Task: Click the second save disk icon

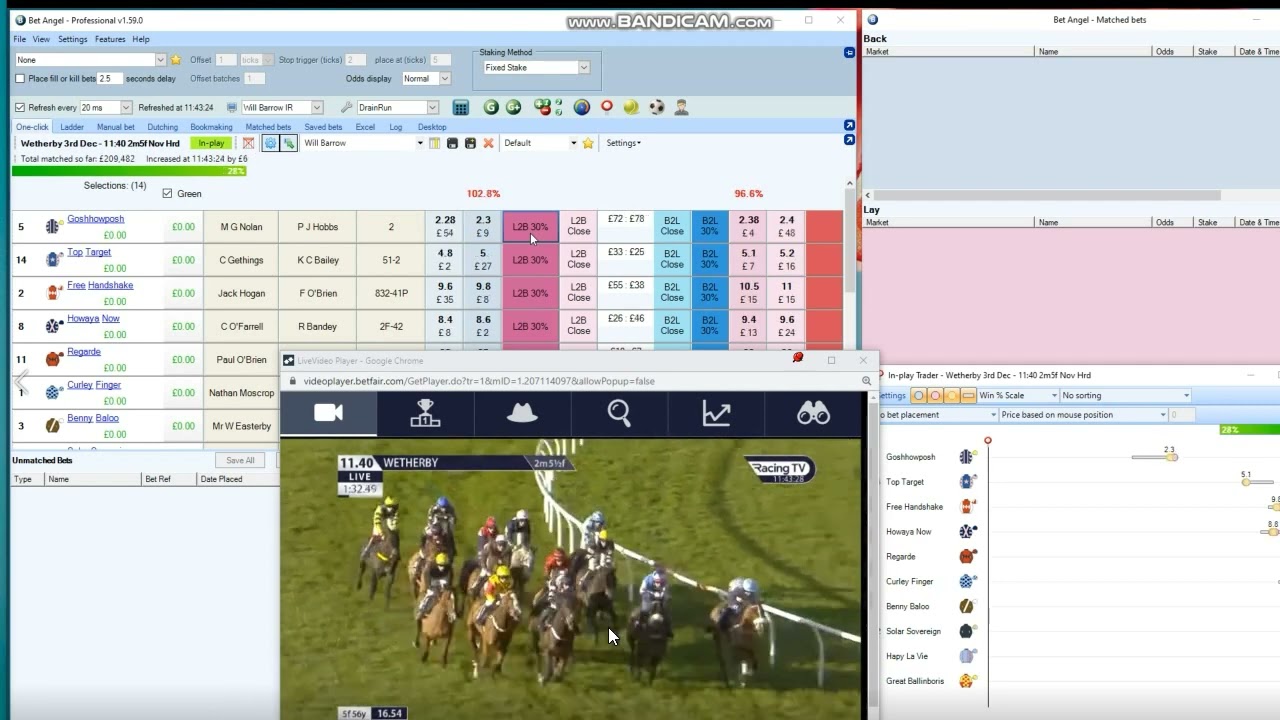Action: (470, 143)
